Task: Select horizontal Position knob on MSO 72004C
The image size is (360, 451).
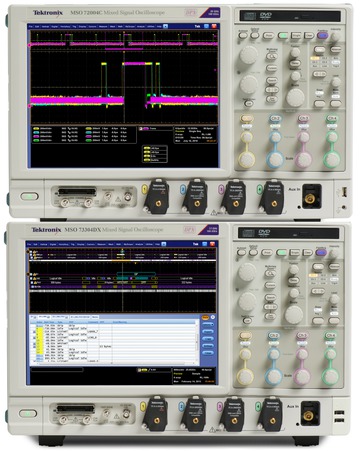Action: coord(295,52)
